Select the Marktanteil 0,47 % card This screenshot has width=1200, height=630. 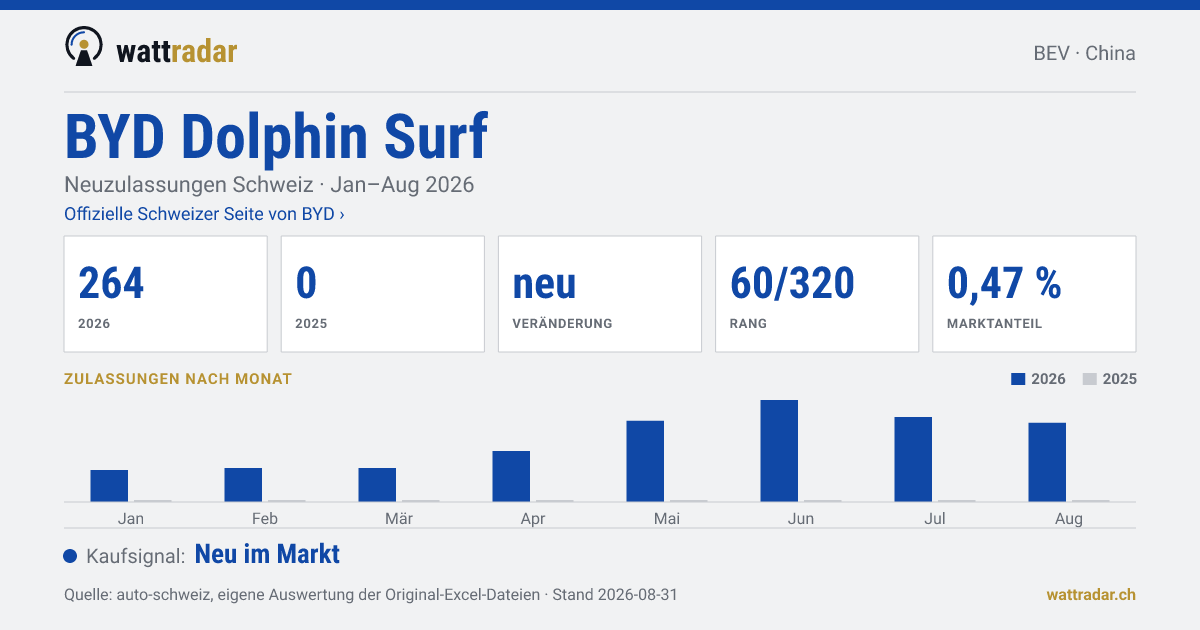pyautogui.click(x=1034, y=294)
